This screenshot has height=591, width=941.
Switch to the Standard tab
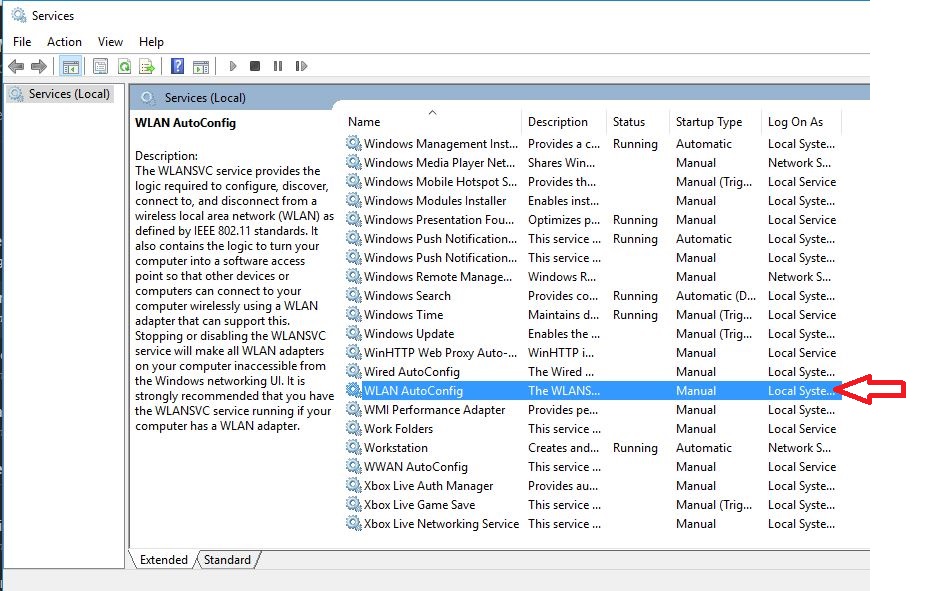(228, 560)
